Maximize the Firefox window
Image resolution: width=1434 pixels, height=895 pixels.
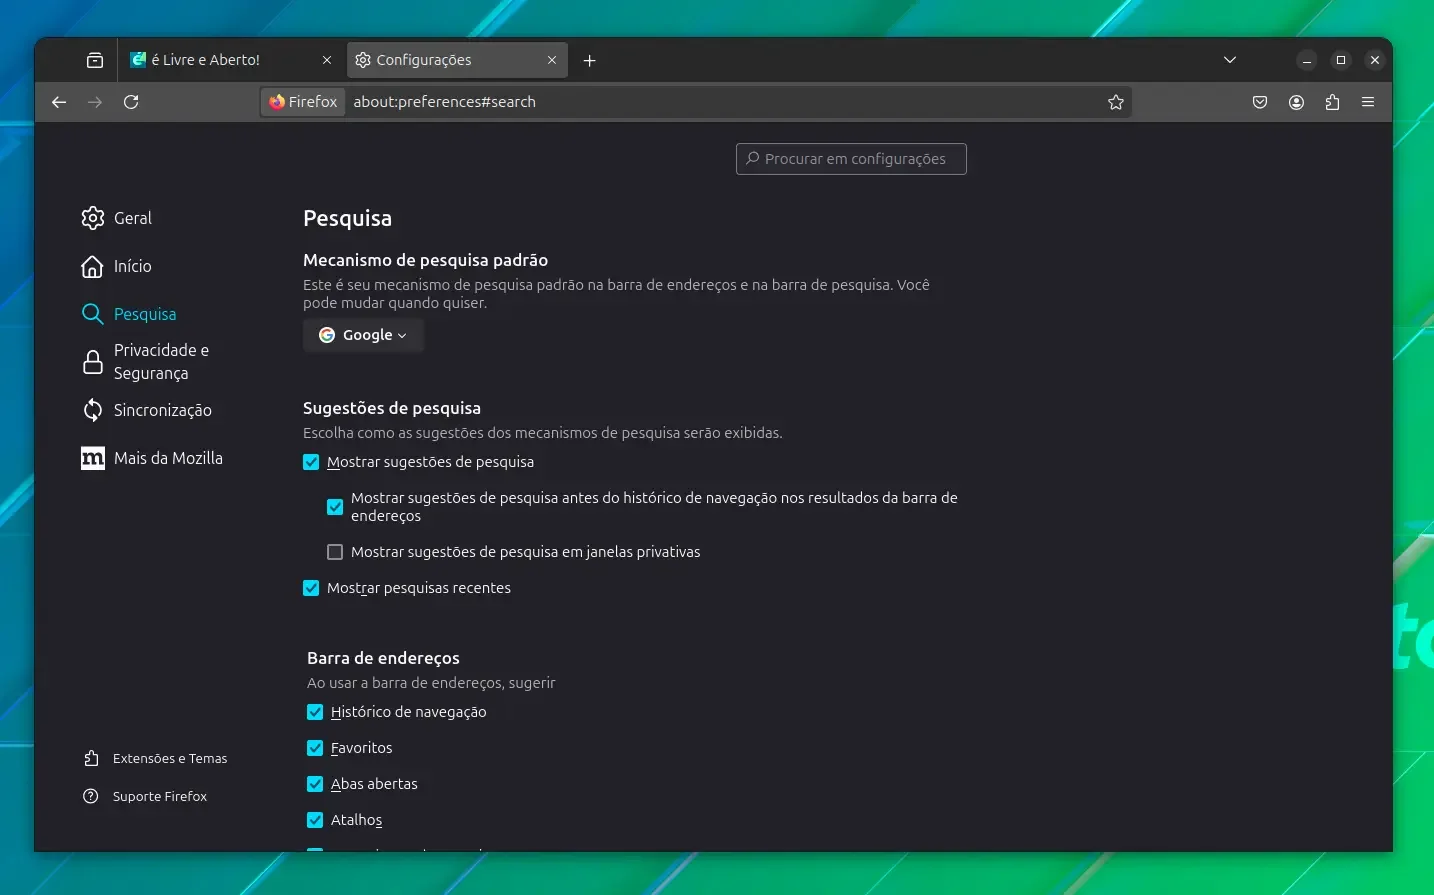point(1341,60)
